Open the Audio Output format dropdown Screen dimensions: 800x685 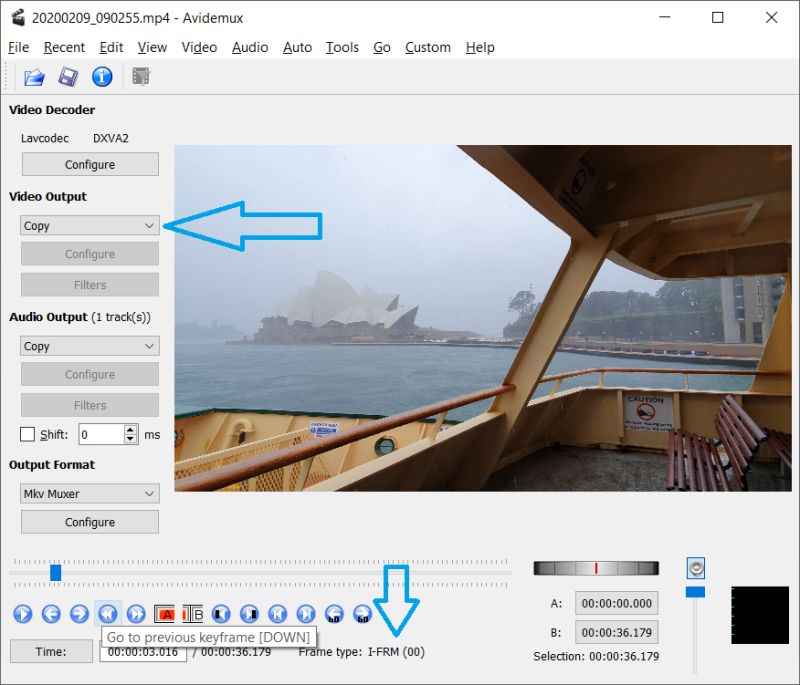pos(89,345)
